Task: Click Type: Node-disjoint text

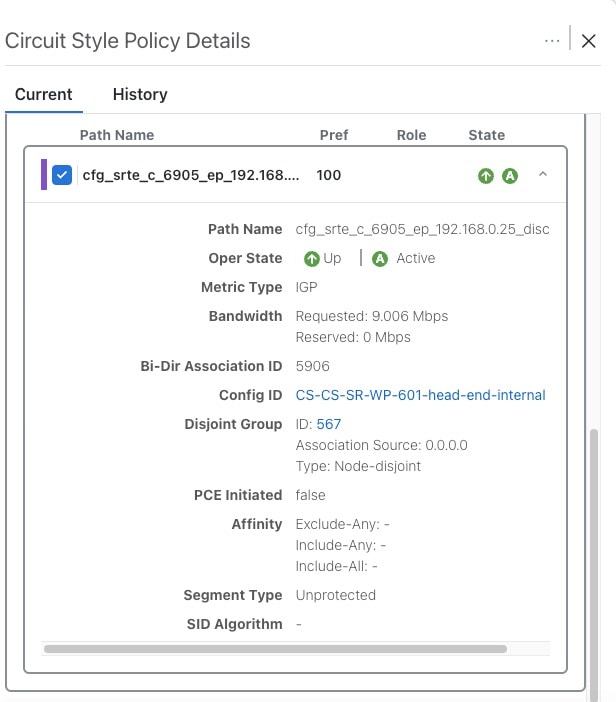Action: (x=358, y=466)
